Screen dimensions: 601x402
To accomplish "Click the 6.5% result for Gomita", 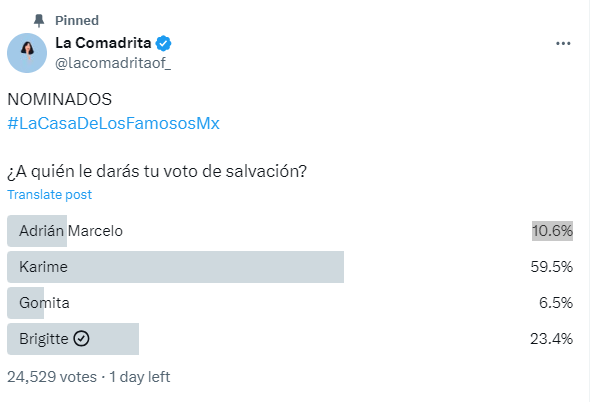I will [555, 303].
